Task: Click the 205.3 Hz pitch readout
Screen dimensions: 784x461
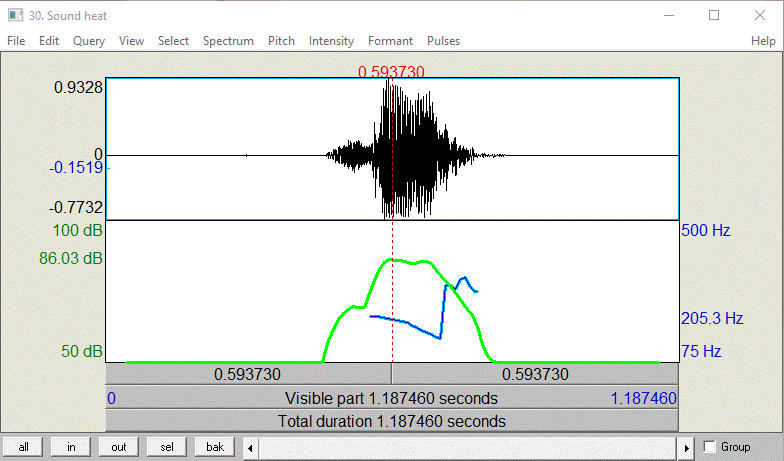Action: pos(712,318)
